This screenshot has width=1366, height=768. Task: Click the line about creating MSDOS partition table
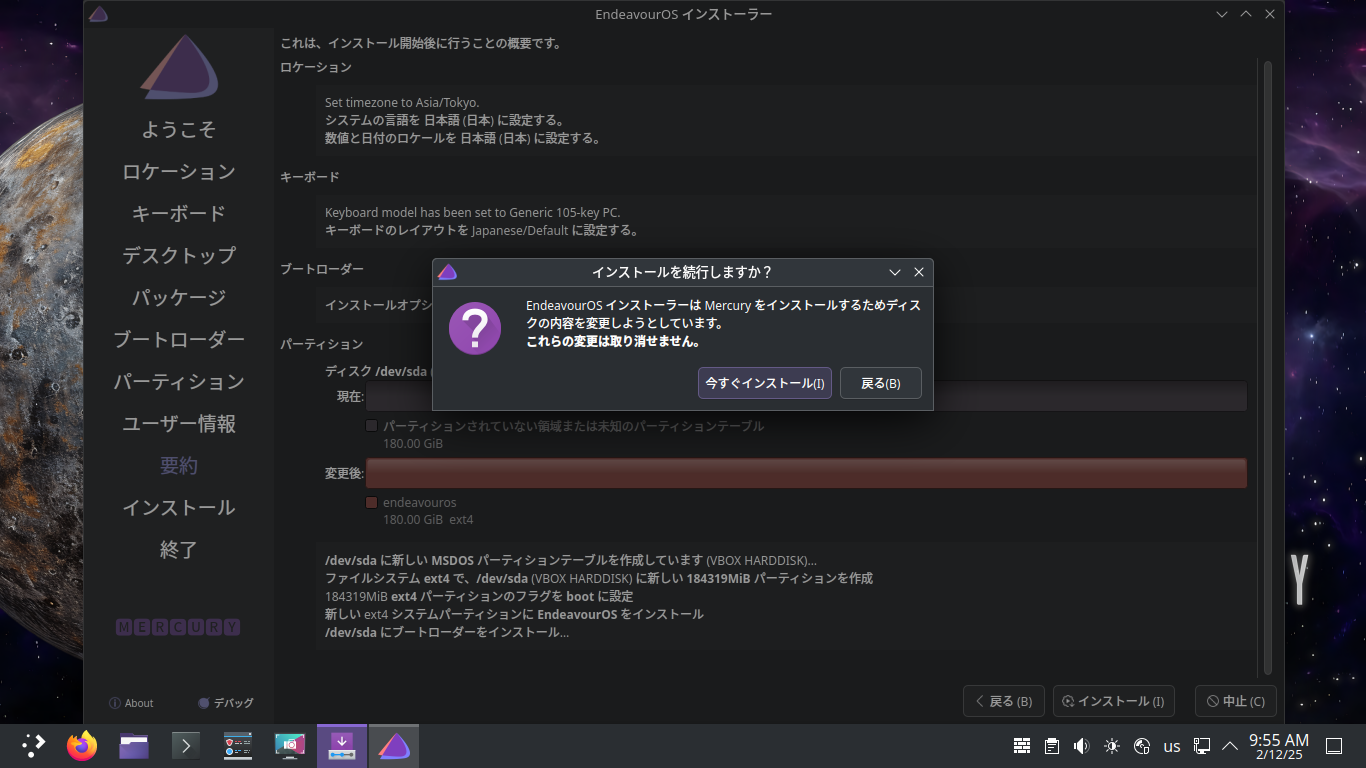[x=571, y=561]
